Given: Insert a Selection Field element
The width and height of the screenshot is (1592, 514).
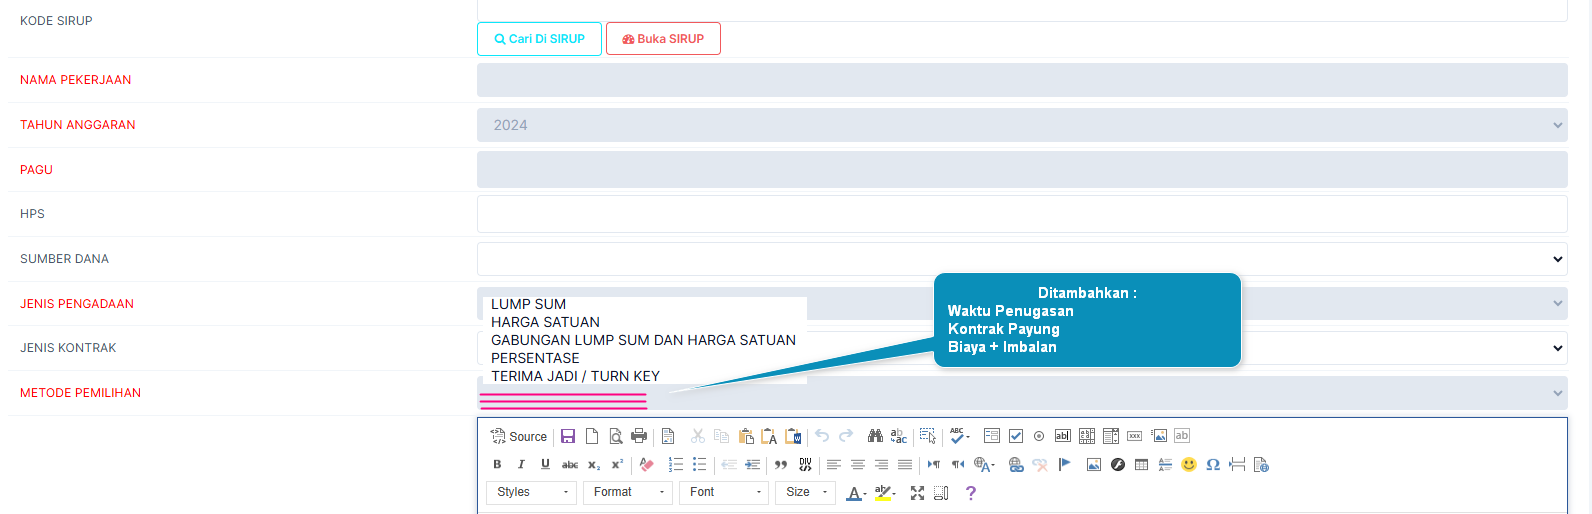Looking at the screenshot, I should (x=1111, y=436).
